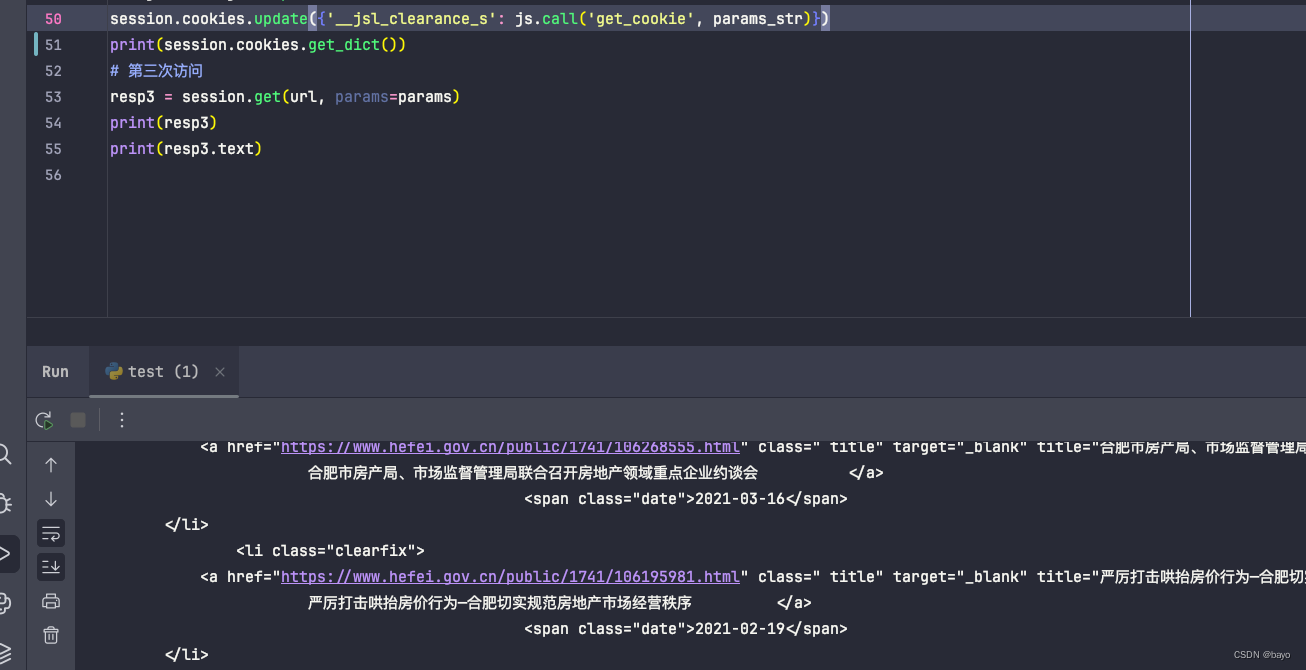Open the 106268555.html hefei.gov.cn link

510,447
